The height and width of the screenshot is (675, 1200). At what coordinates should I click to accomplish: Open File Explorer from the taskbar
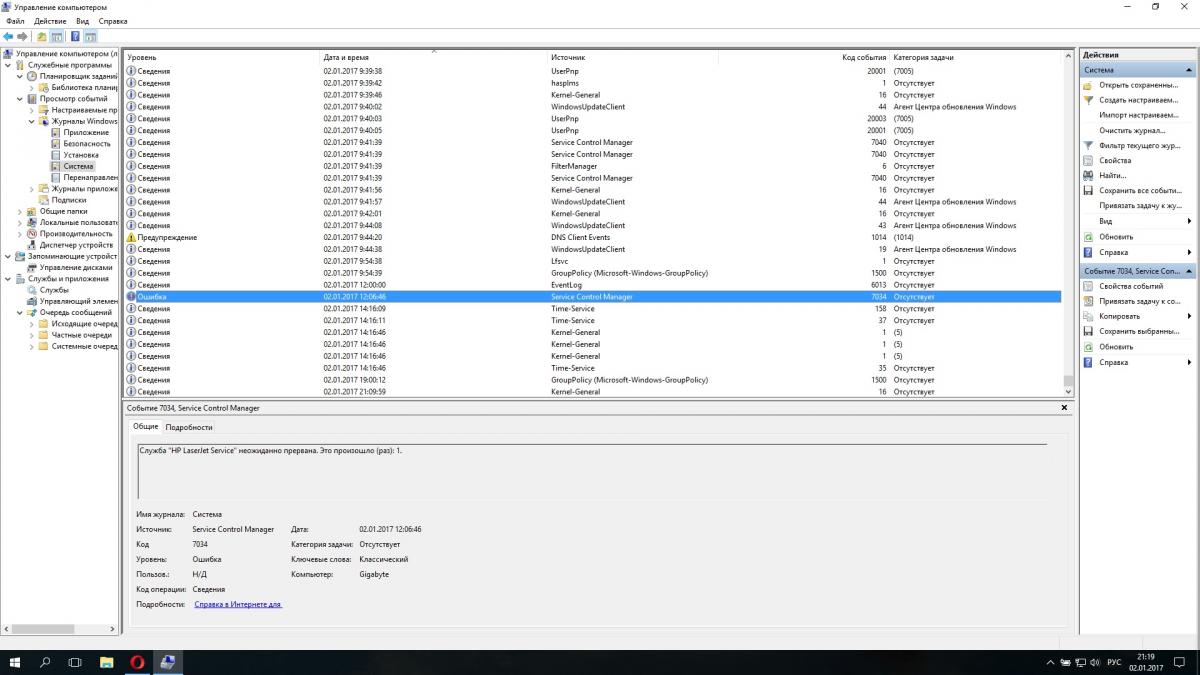pos(106,662)
